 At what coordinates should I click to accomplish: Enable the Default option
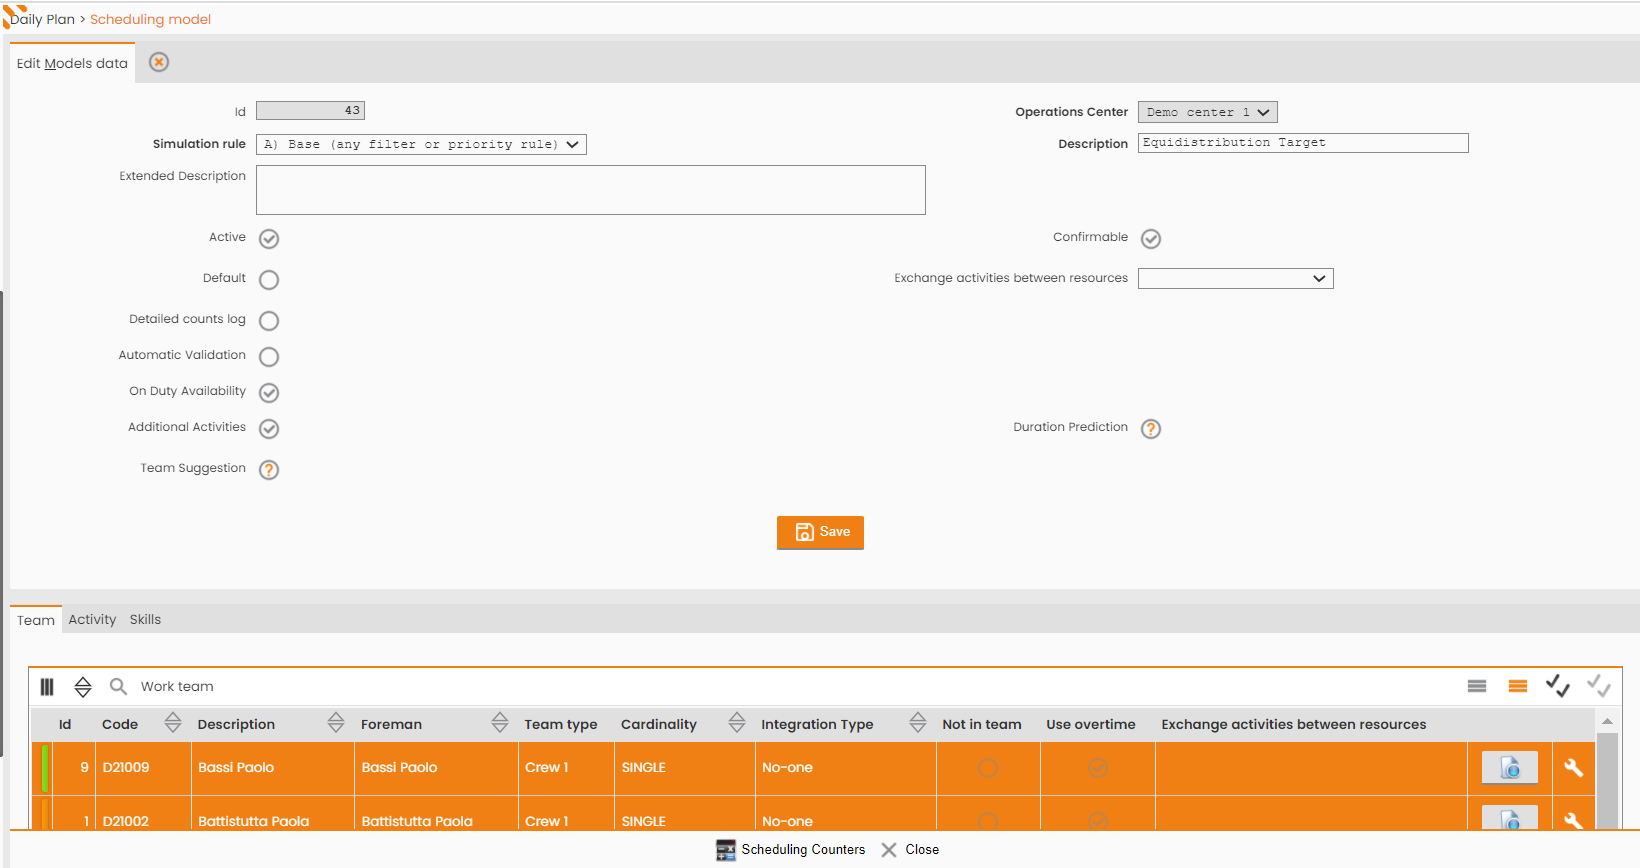[269, 280]
